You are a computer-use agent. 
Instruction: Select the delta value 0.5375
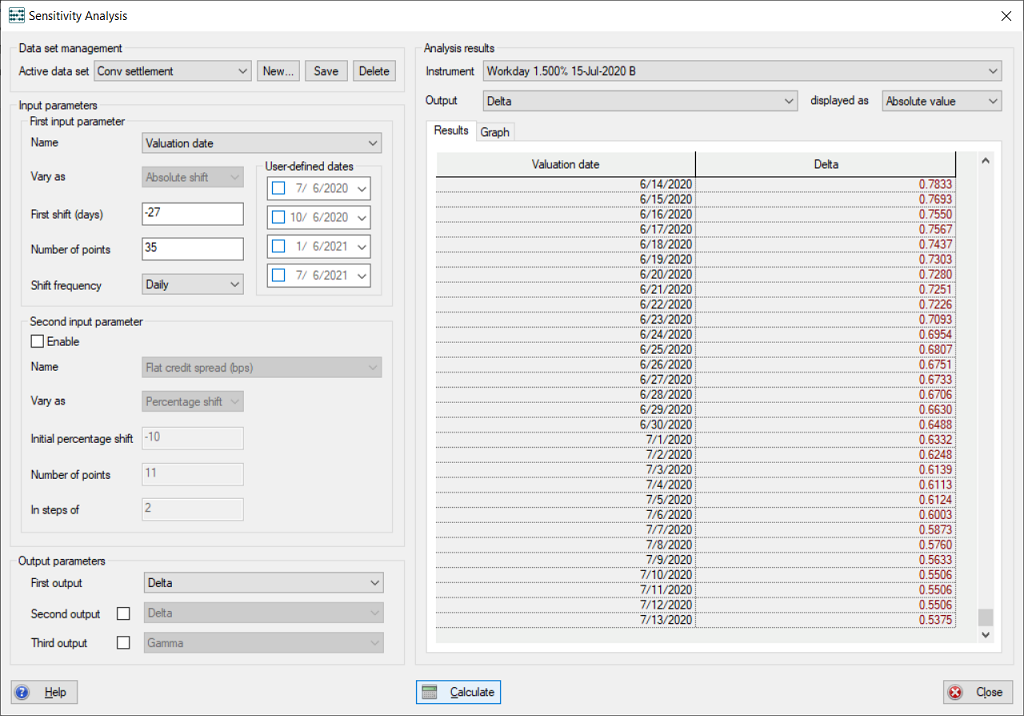click(x=825, y=621)
